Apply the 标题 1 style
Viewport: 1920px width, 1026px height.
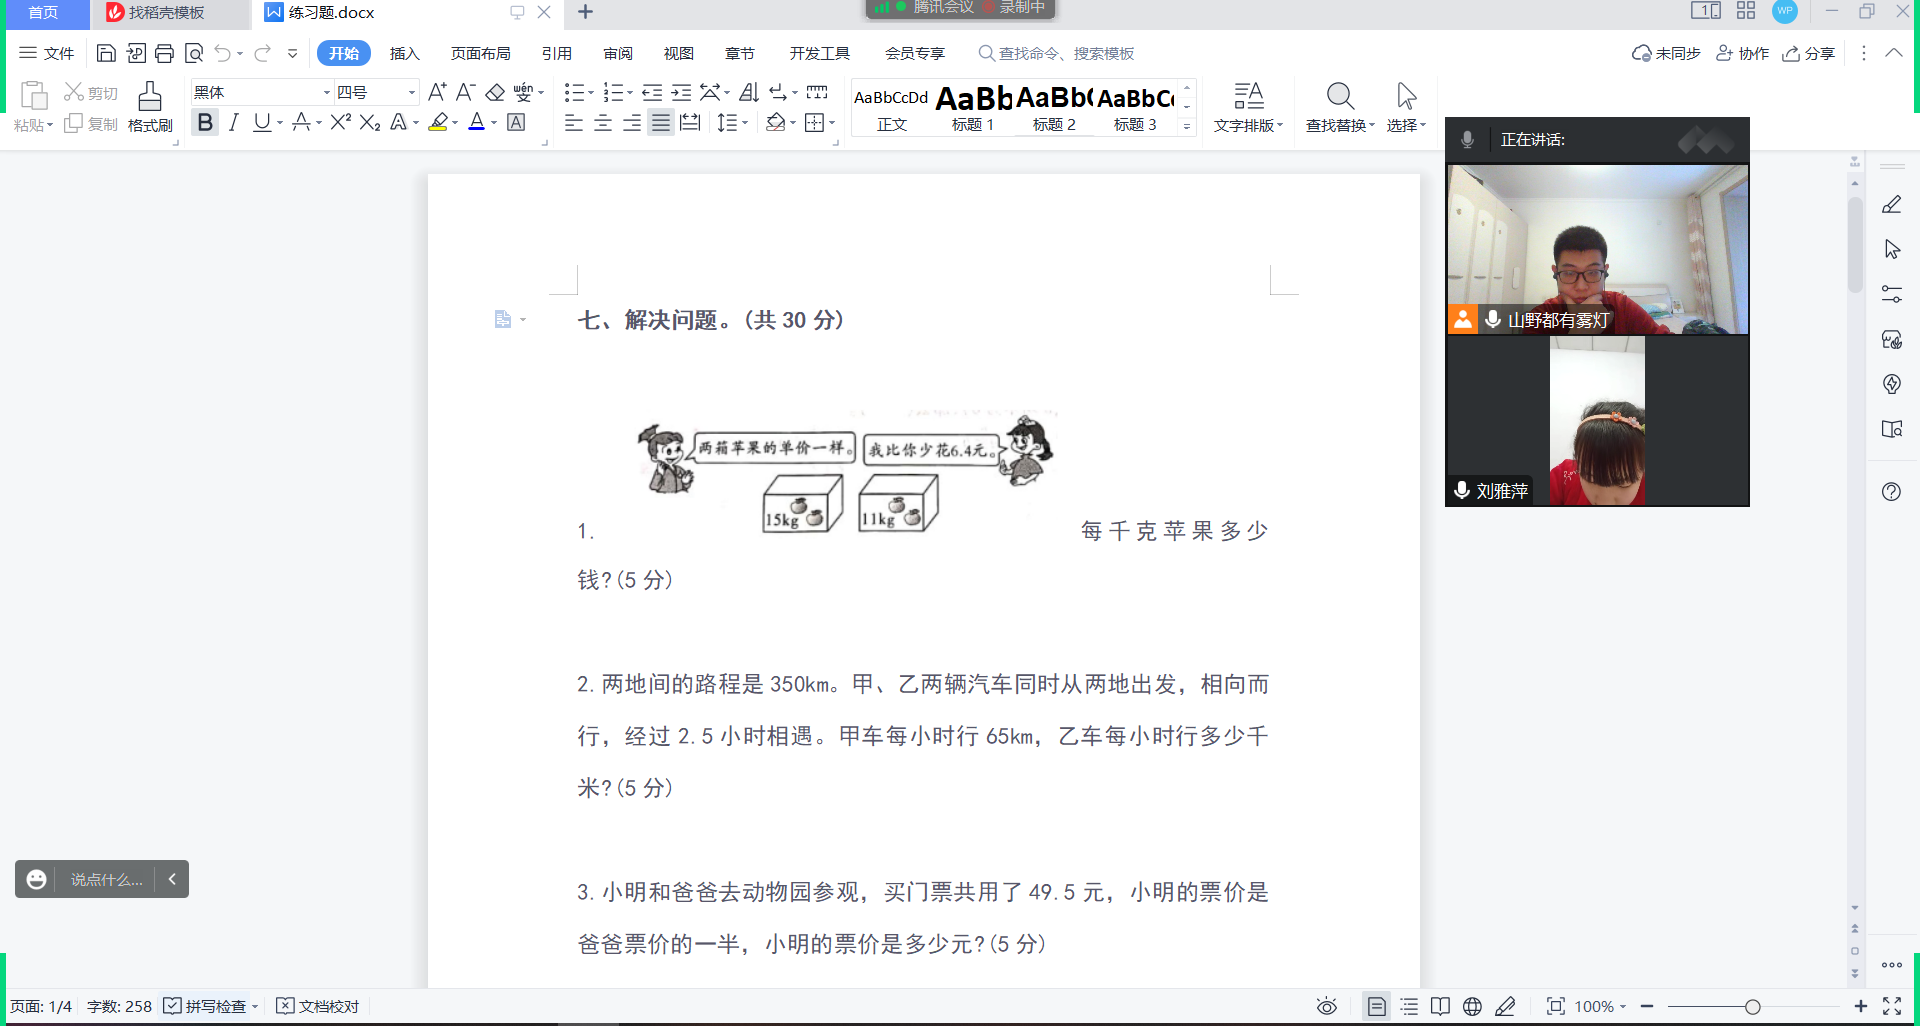point(973,108)
